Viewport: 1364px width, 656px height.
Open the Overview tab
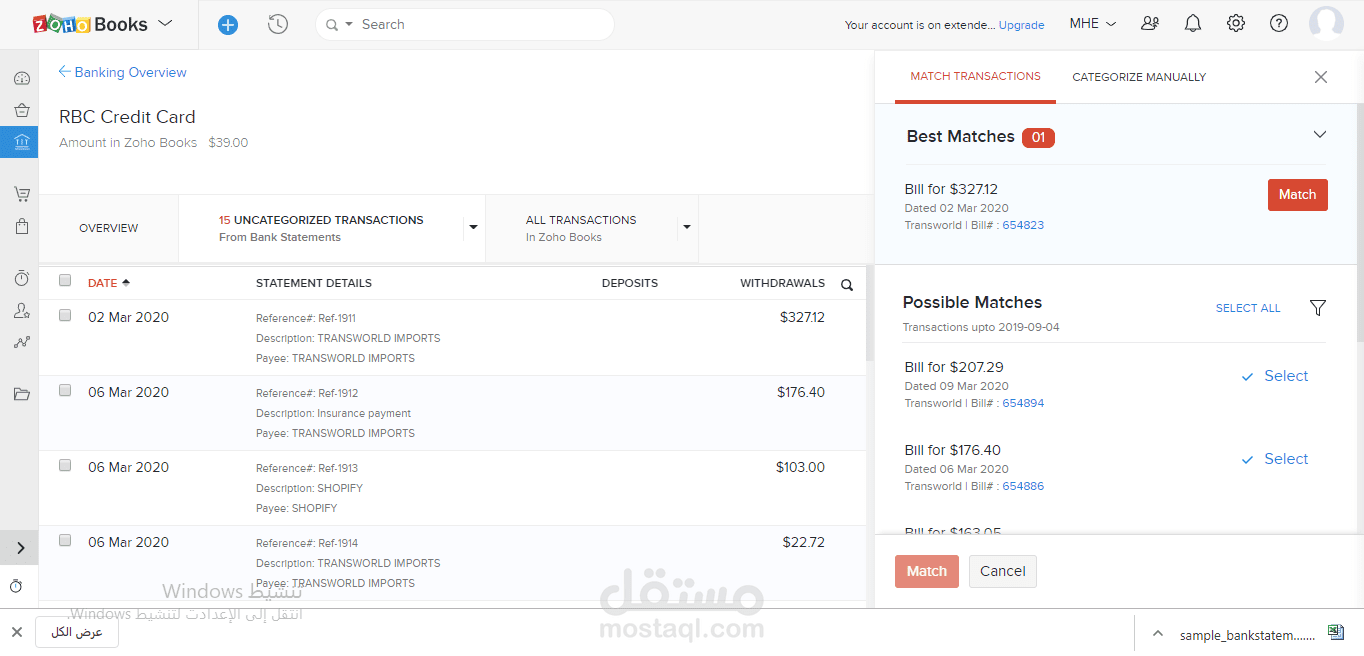click(109, 228)
